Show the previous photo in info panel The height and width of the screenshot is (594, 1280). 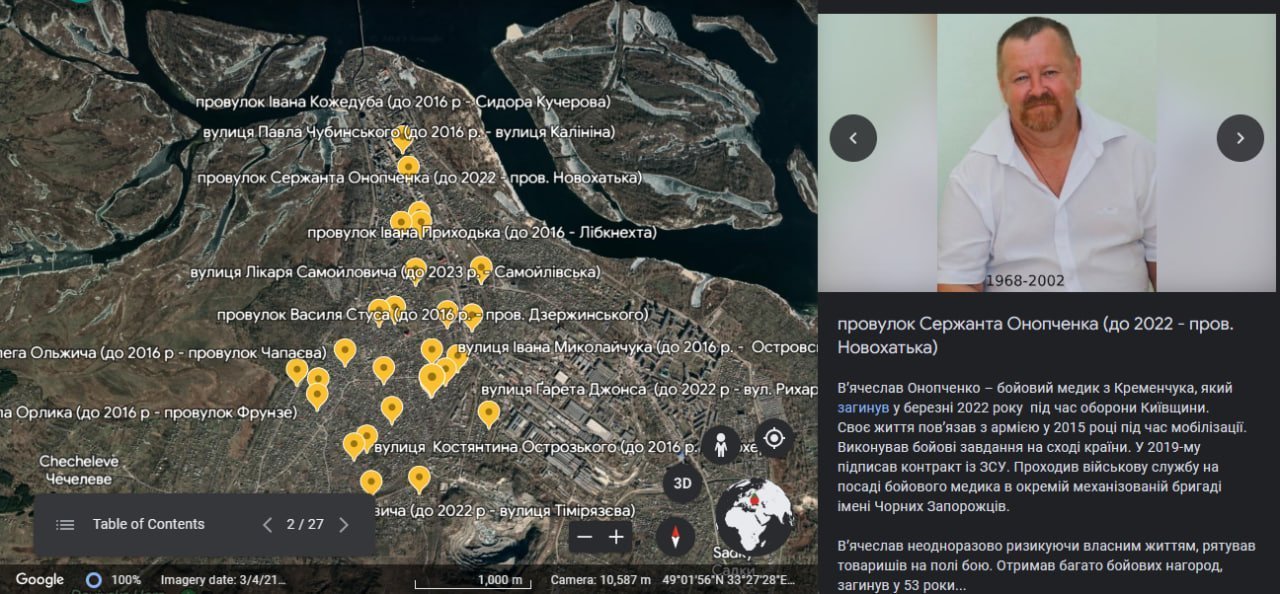pos(853,138)
